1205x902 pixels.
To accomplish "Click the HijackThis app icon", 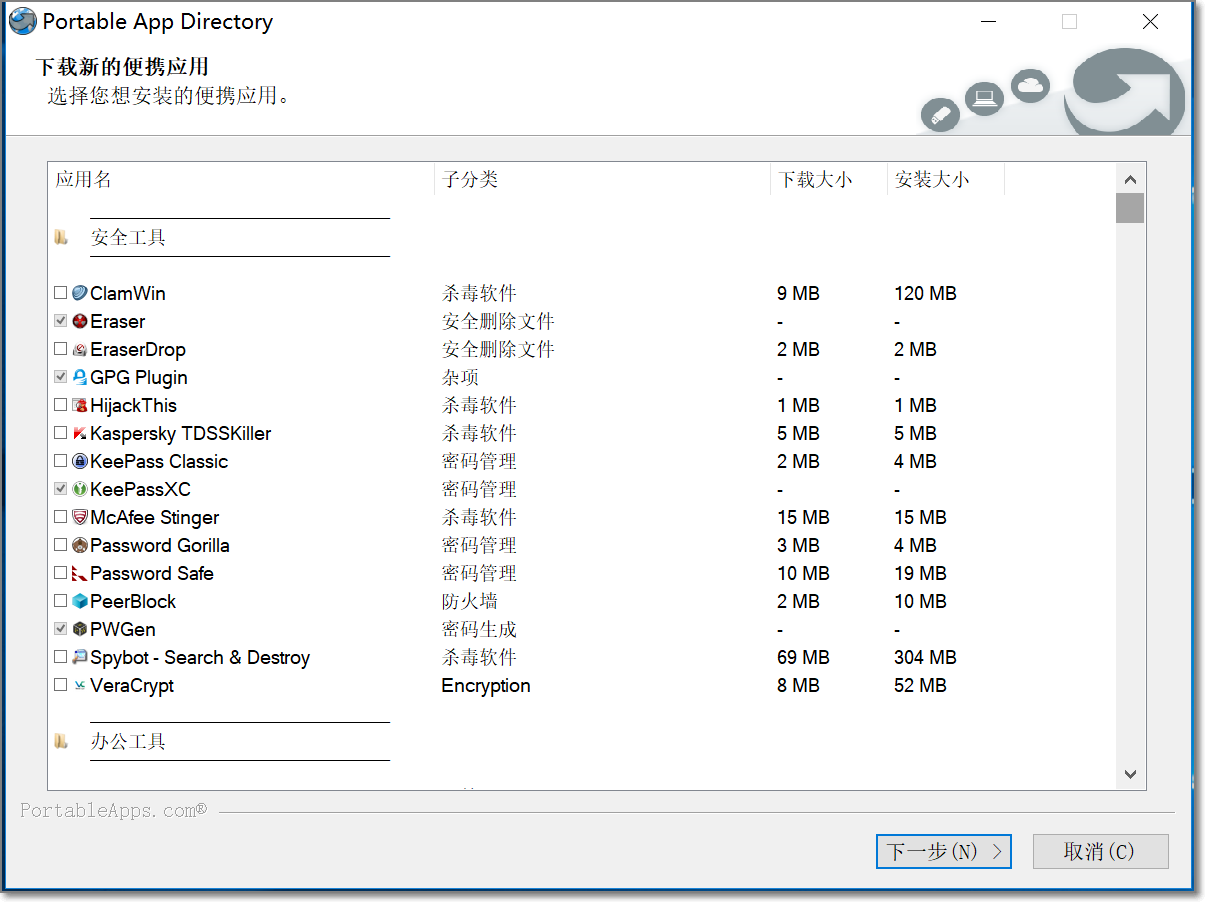I will pos(80,405).
